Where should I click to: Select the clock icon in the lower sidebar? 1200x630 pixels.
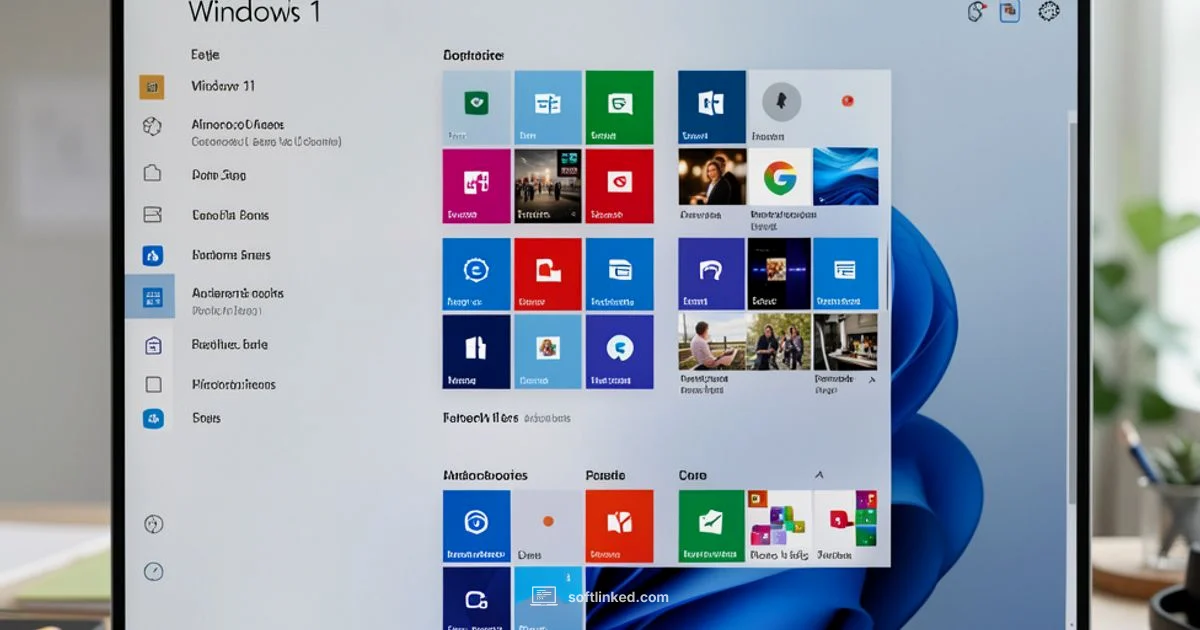[x=154, y=572]
